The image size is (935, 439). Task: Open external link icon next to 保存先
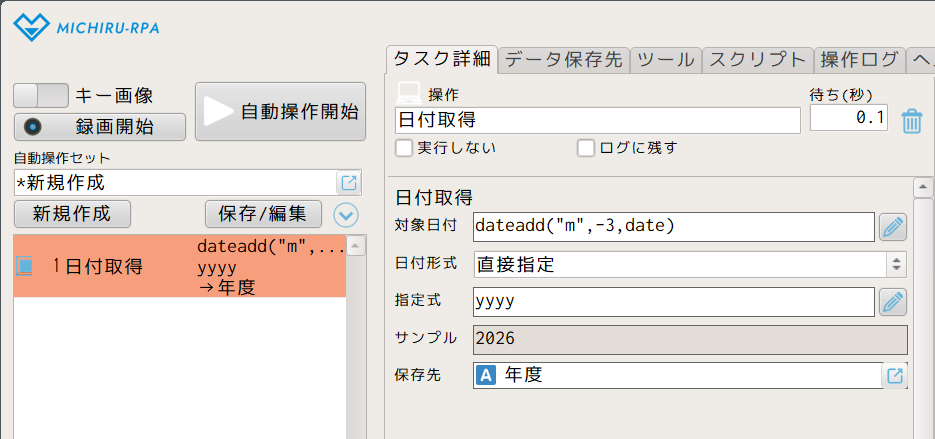coord(895,376)
